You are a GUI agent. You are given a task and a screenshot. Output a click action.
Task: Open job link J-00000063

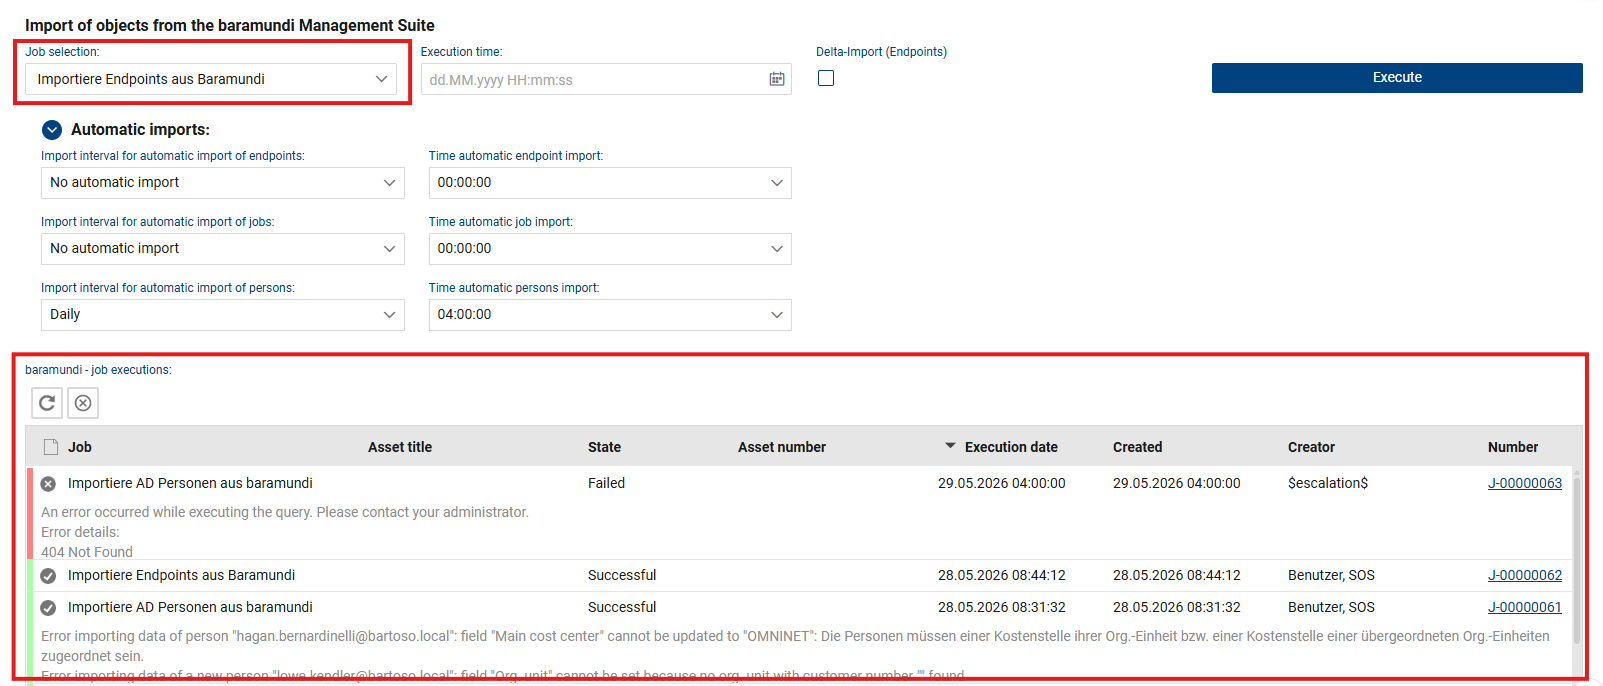tap(1525, 483)
